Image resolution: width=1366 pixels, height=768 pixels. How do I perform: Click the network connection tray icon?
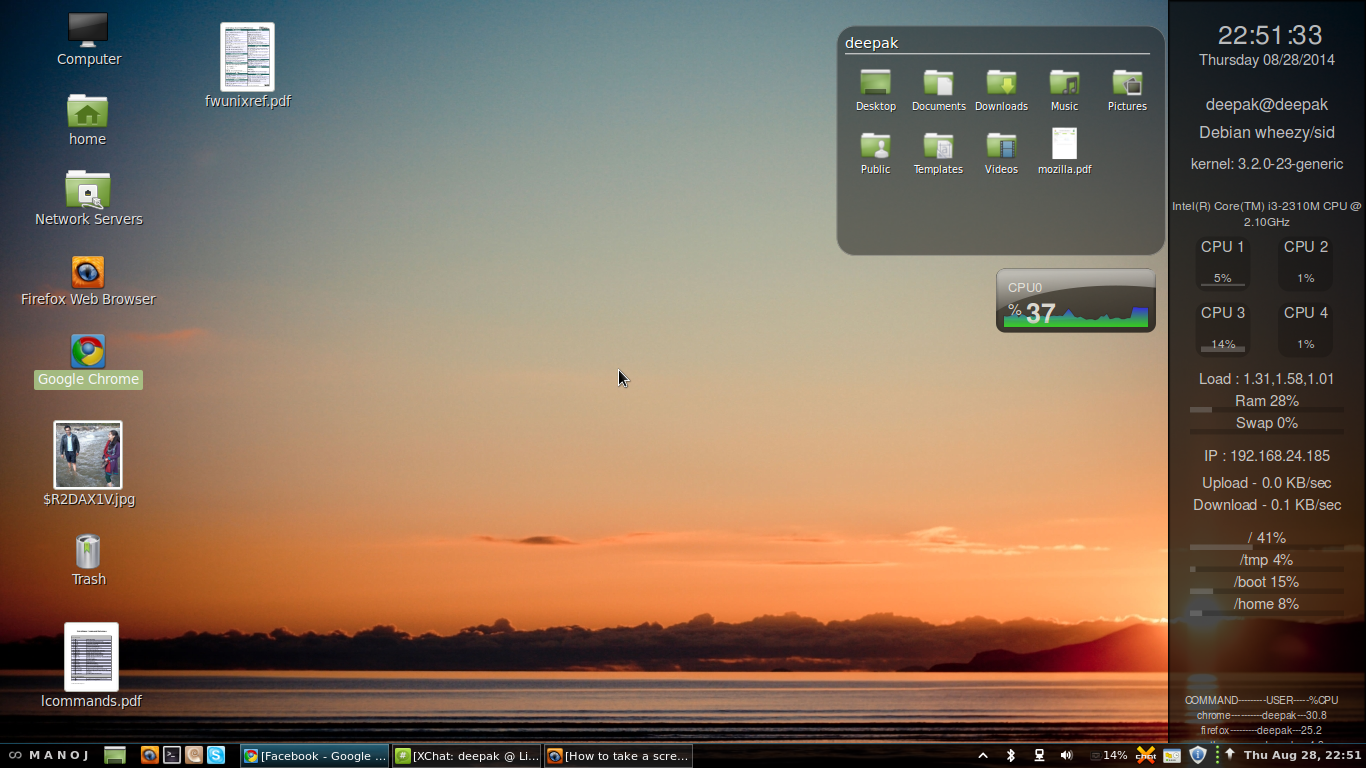pos(1039,755)
